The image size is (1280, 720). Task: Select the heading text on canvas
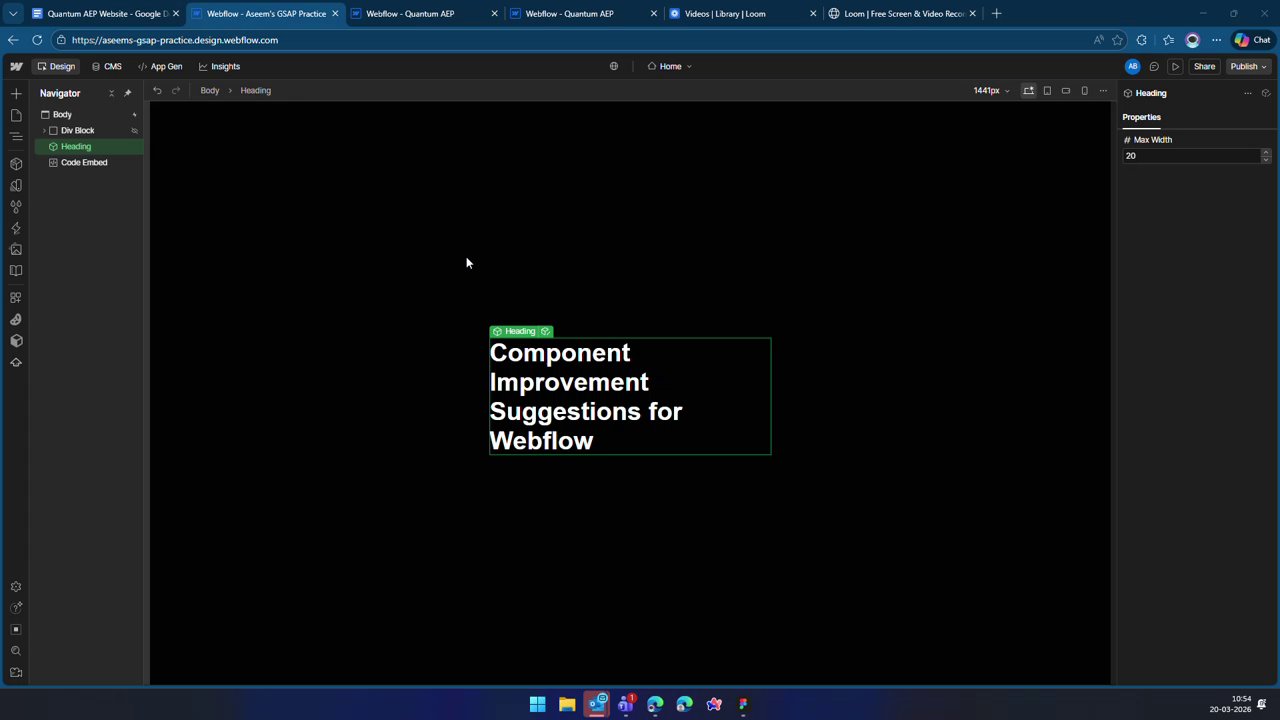pyautogui.click(x=630, y=397)
